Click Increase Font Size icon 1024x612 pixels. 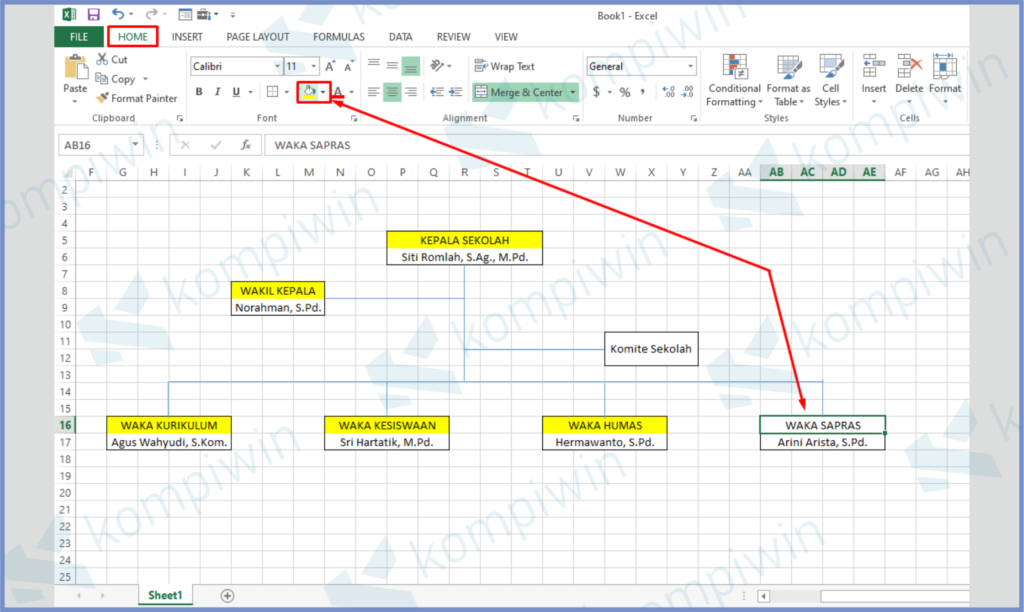330,66
